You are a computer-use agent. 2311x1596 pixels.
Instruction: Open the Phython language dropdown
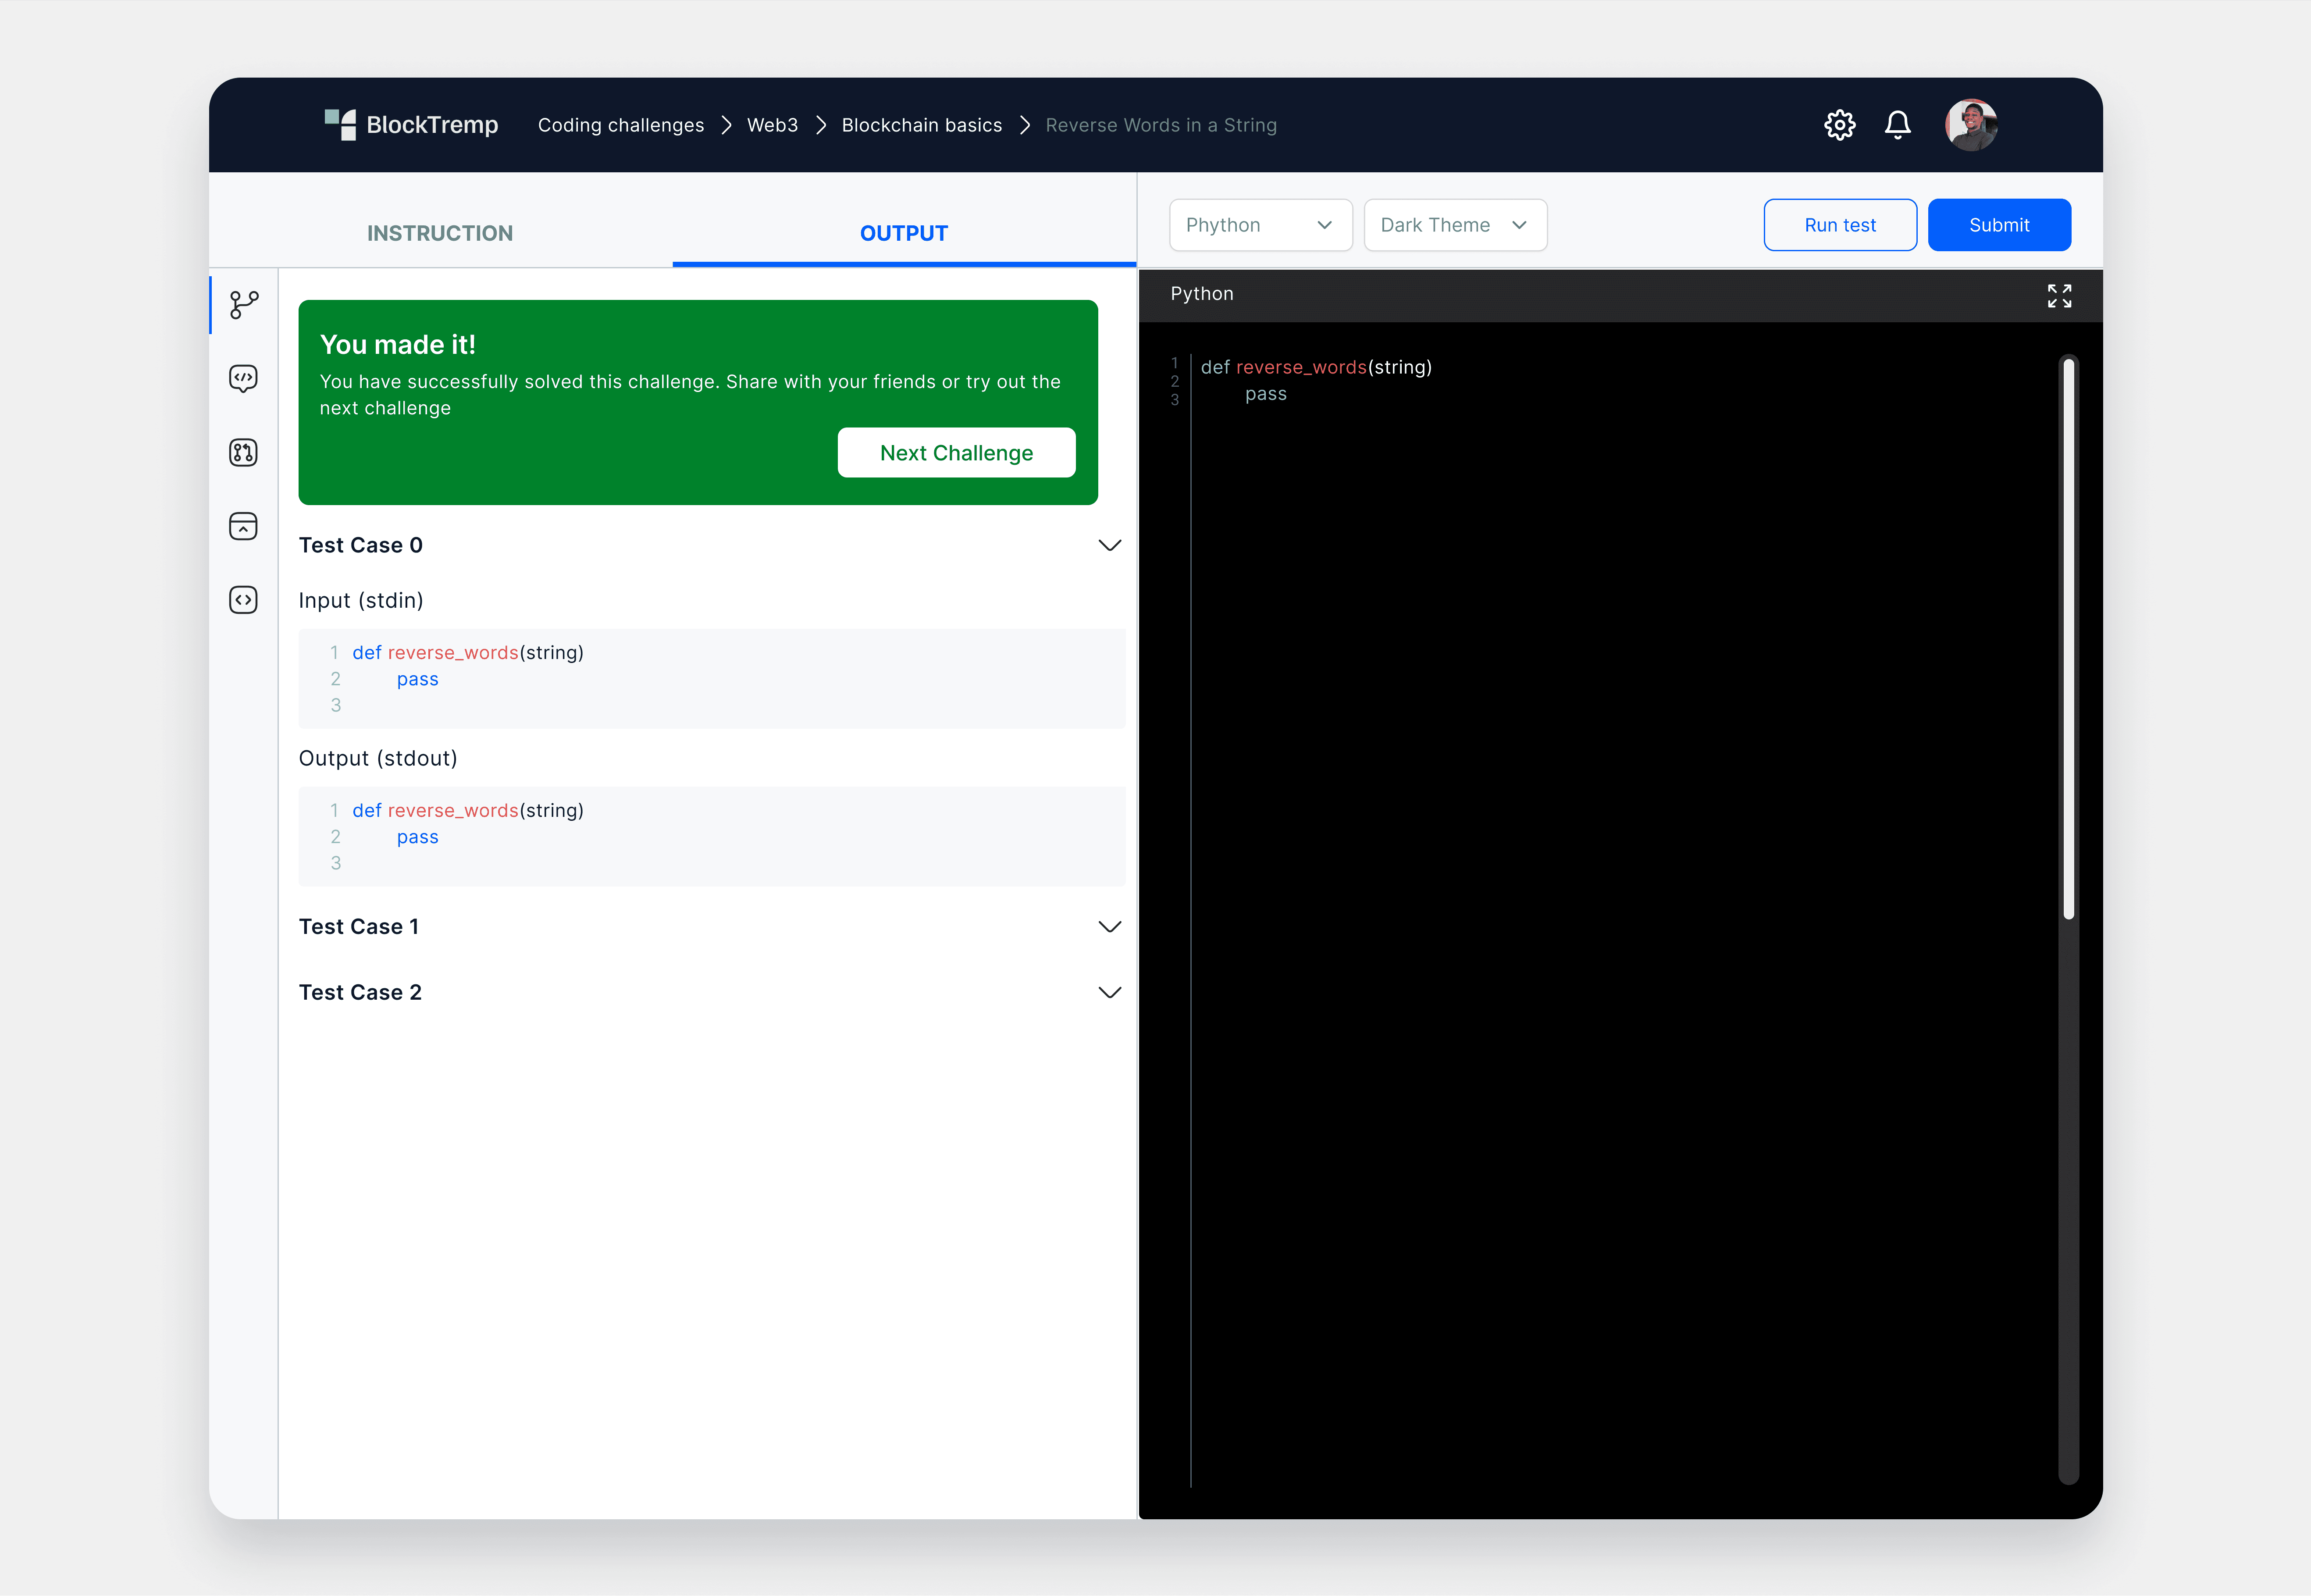1259,225
